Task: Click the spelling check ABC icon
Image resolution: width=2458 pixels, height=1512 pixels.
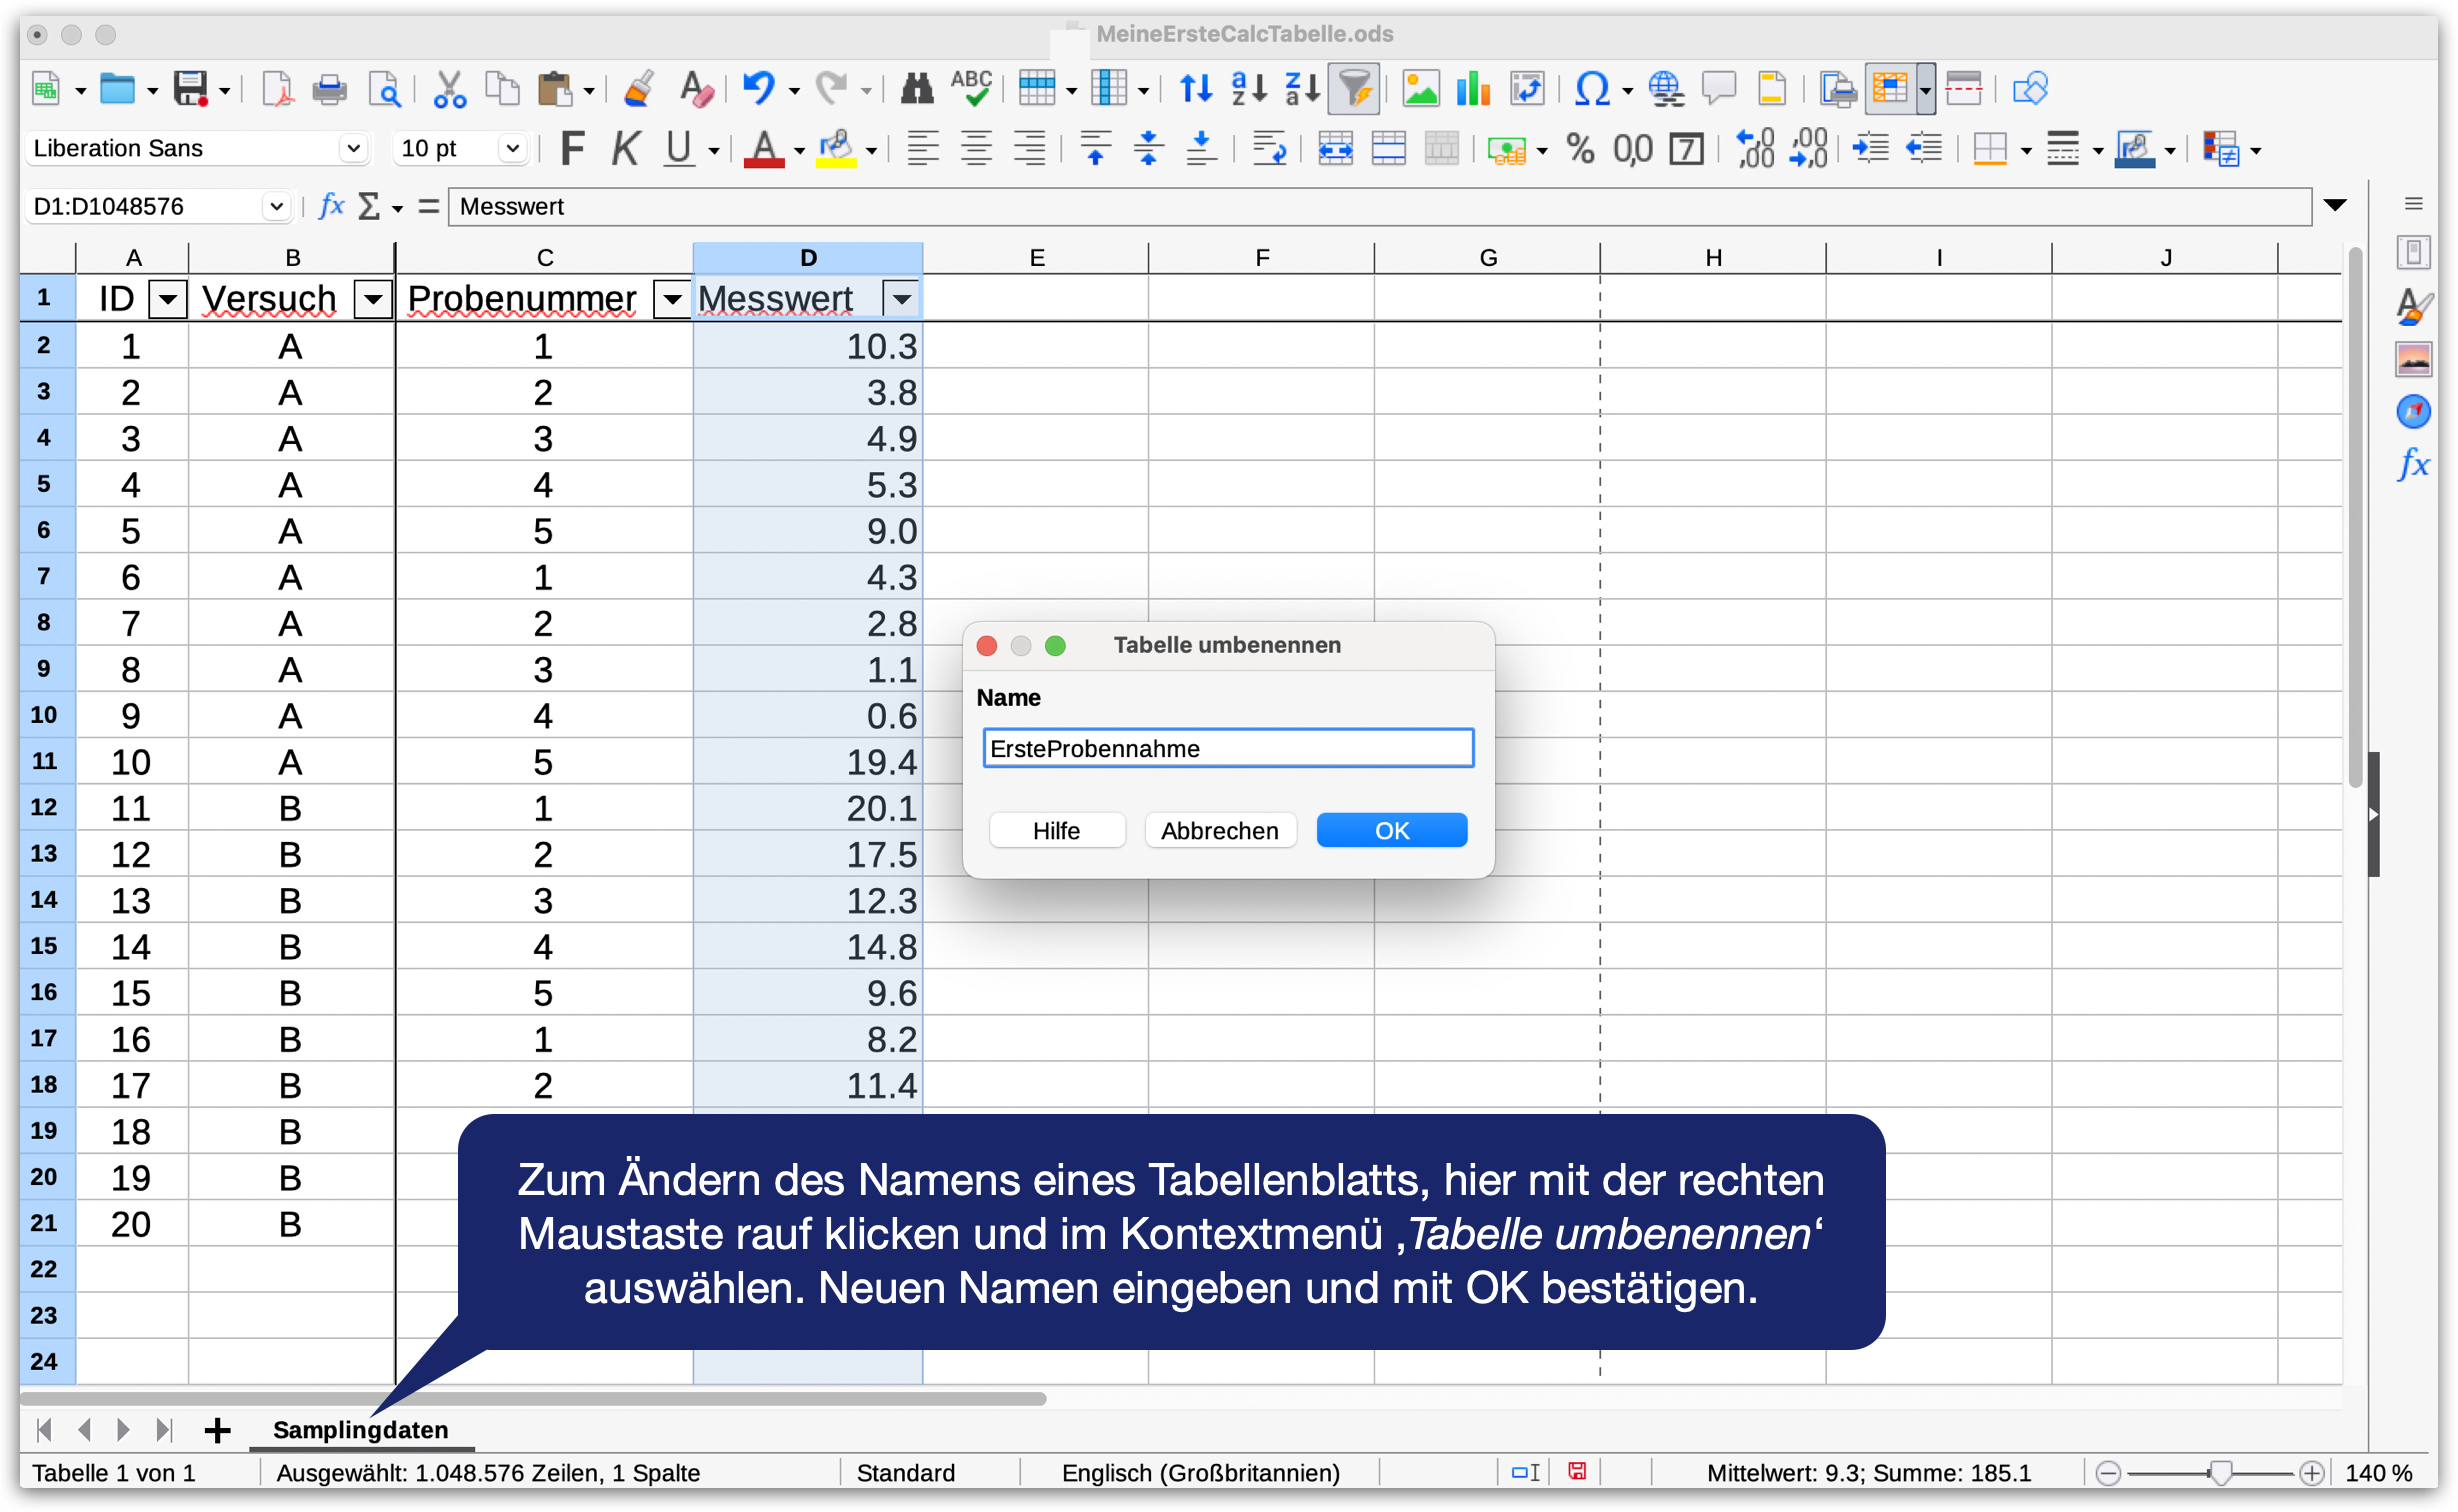Action: tap(970, 90)
